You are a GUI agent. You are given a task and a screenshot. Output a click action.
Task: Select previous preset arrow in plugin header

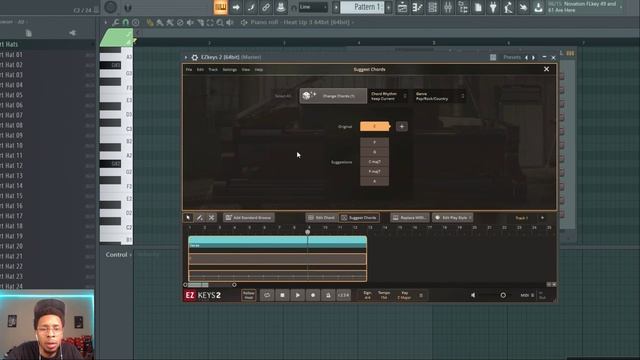coord(526,58)
